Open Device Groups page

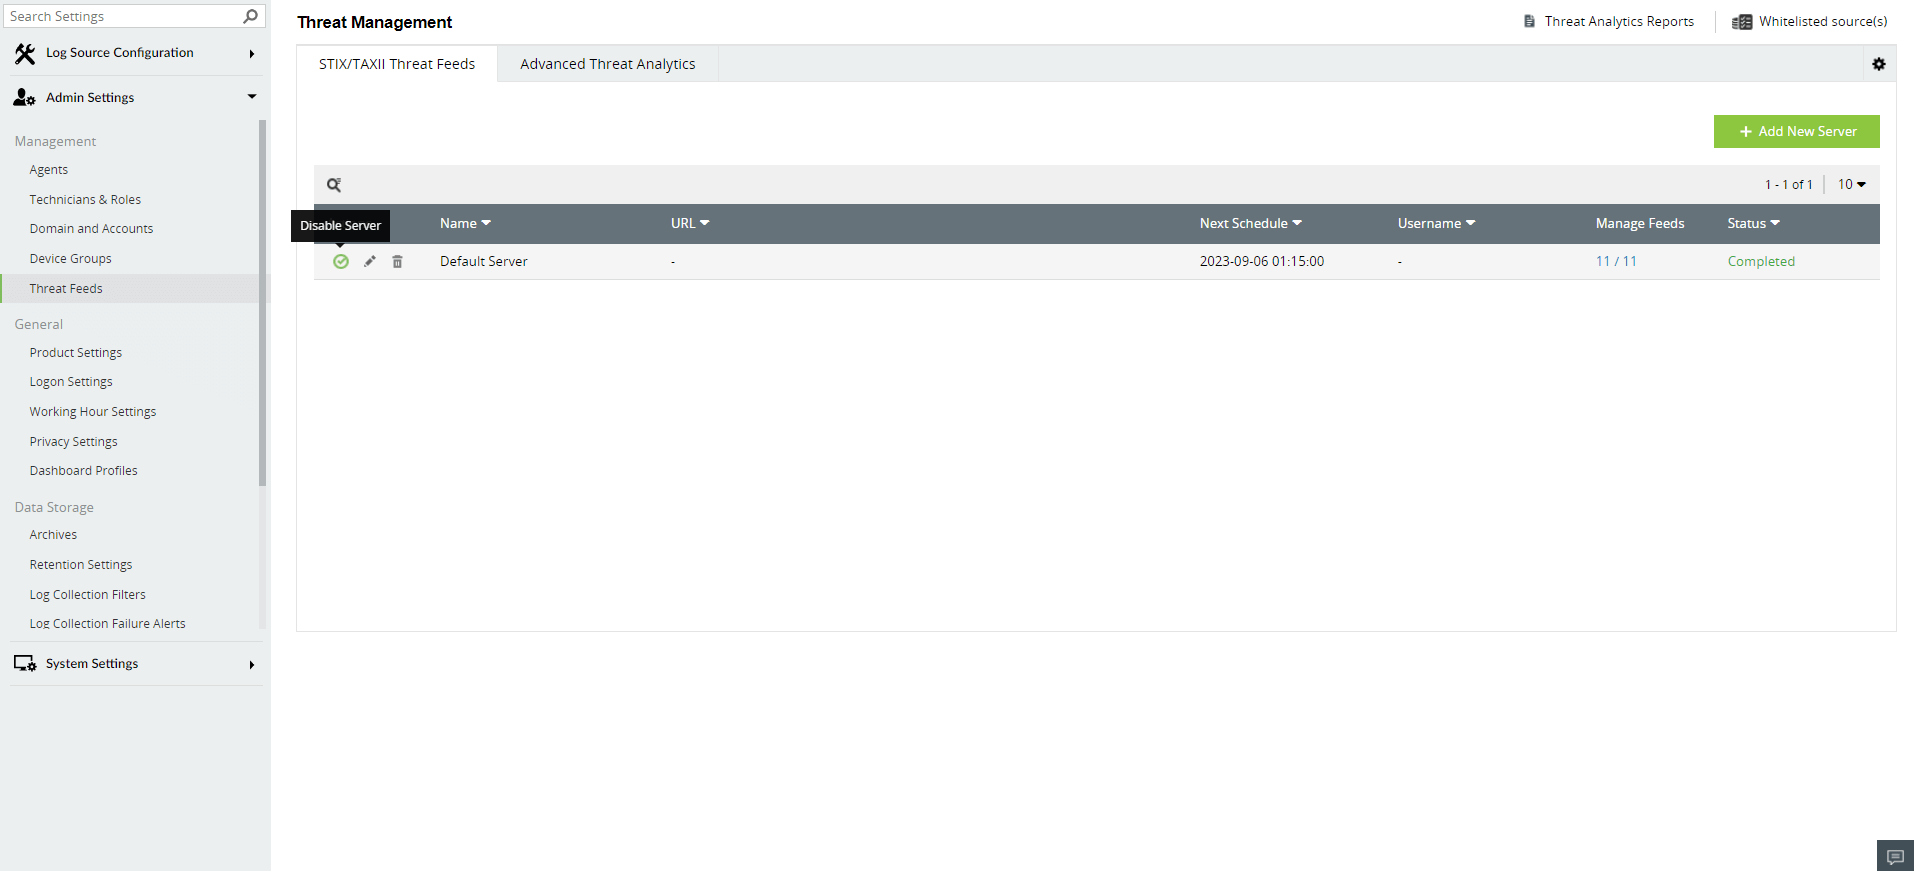(x=70, y=259)
